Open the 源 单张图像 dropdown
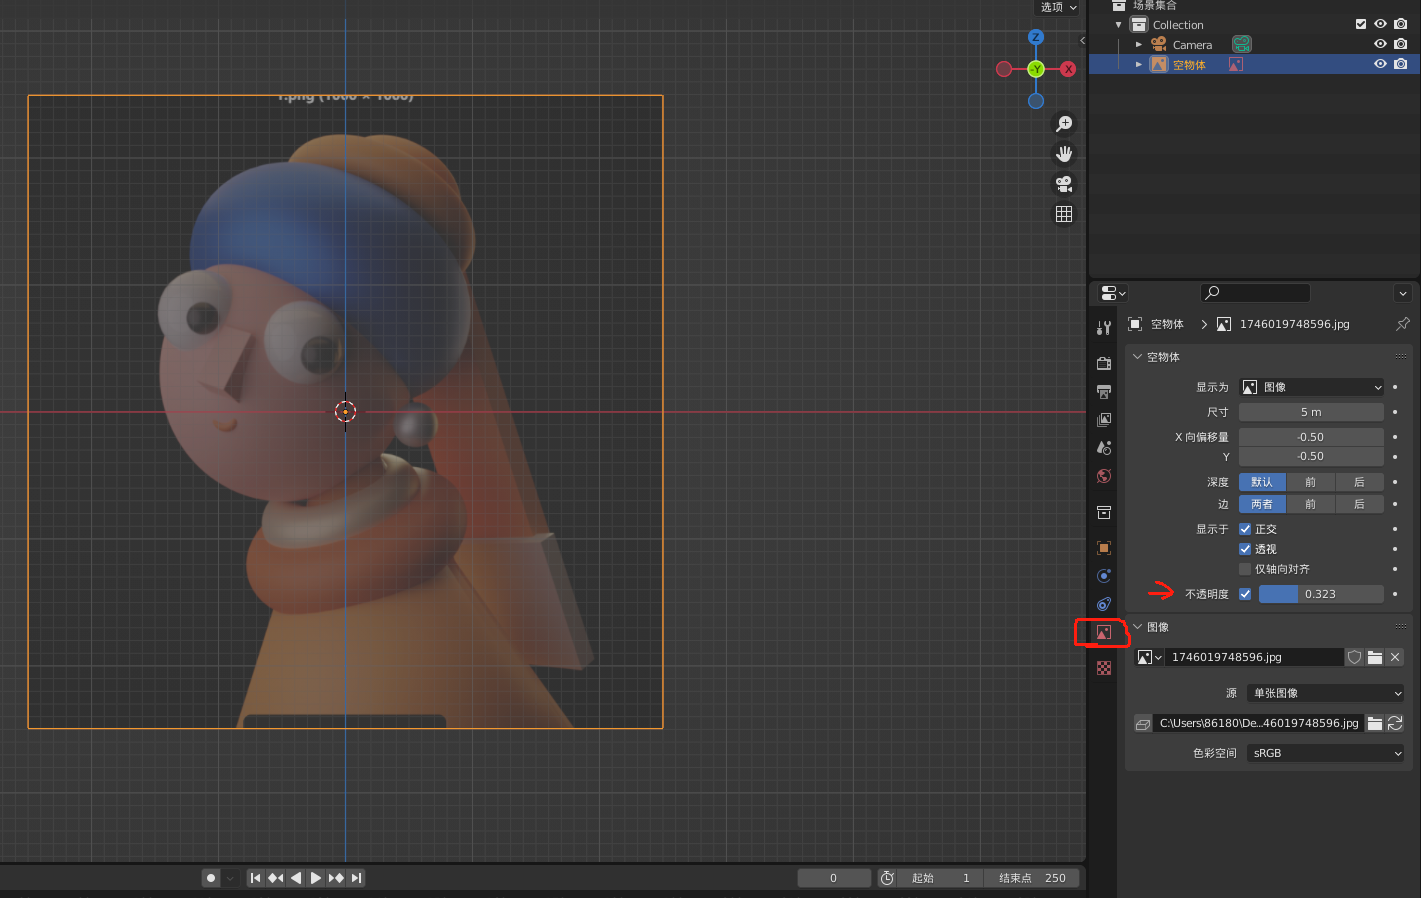 pos(1325,693)
